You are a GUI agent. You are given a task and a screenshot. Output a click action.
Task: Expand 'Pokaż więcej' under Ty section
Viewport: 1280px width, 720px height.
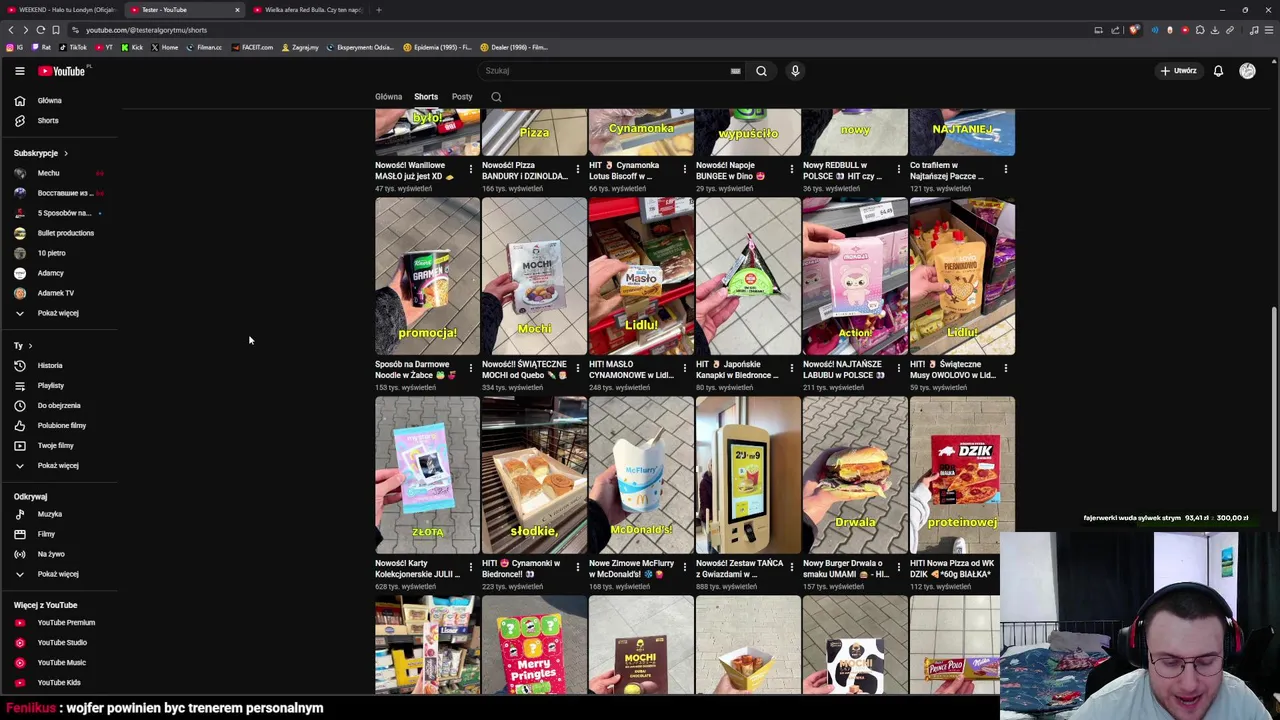point(59,465)
